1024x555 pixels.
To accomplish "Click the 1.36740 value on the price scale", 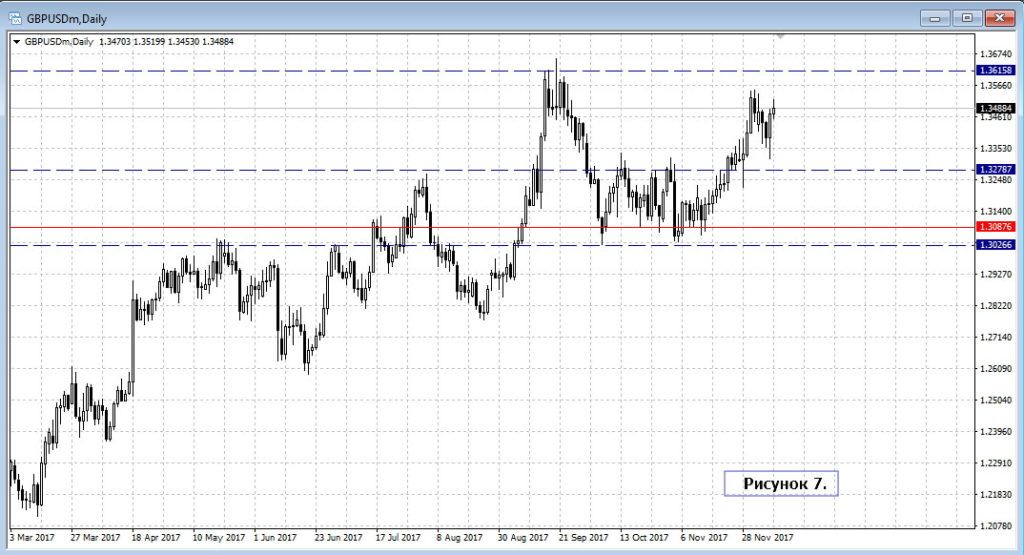I will coord(997,54).
